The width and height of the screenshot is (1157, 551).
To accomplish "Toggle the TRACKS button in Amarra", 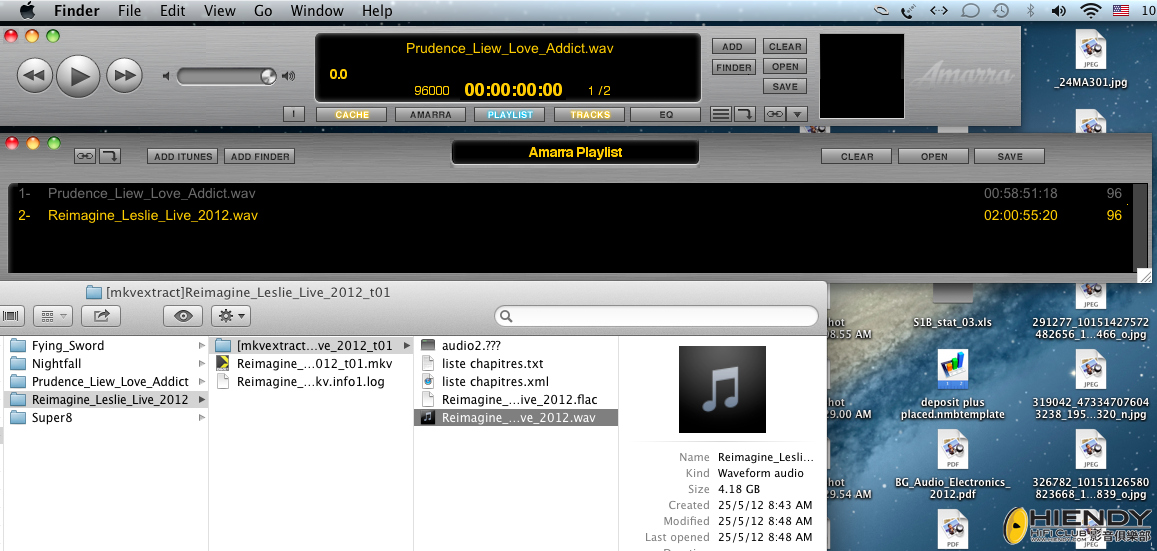I will tap(590, 114).
